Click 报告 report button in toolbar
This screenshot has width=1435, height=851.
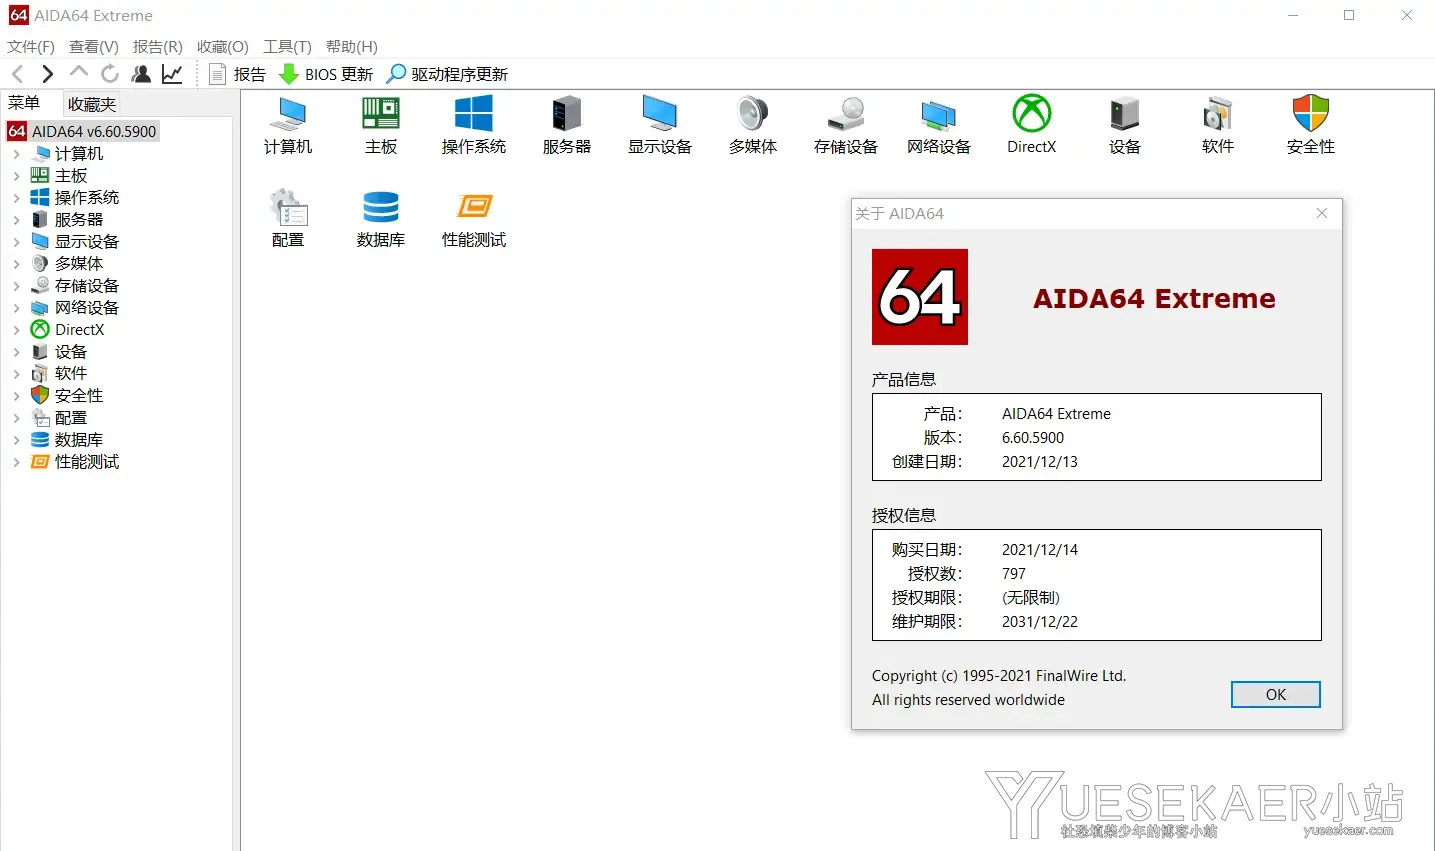pyautogui.click(x=238, y=74)
